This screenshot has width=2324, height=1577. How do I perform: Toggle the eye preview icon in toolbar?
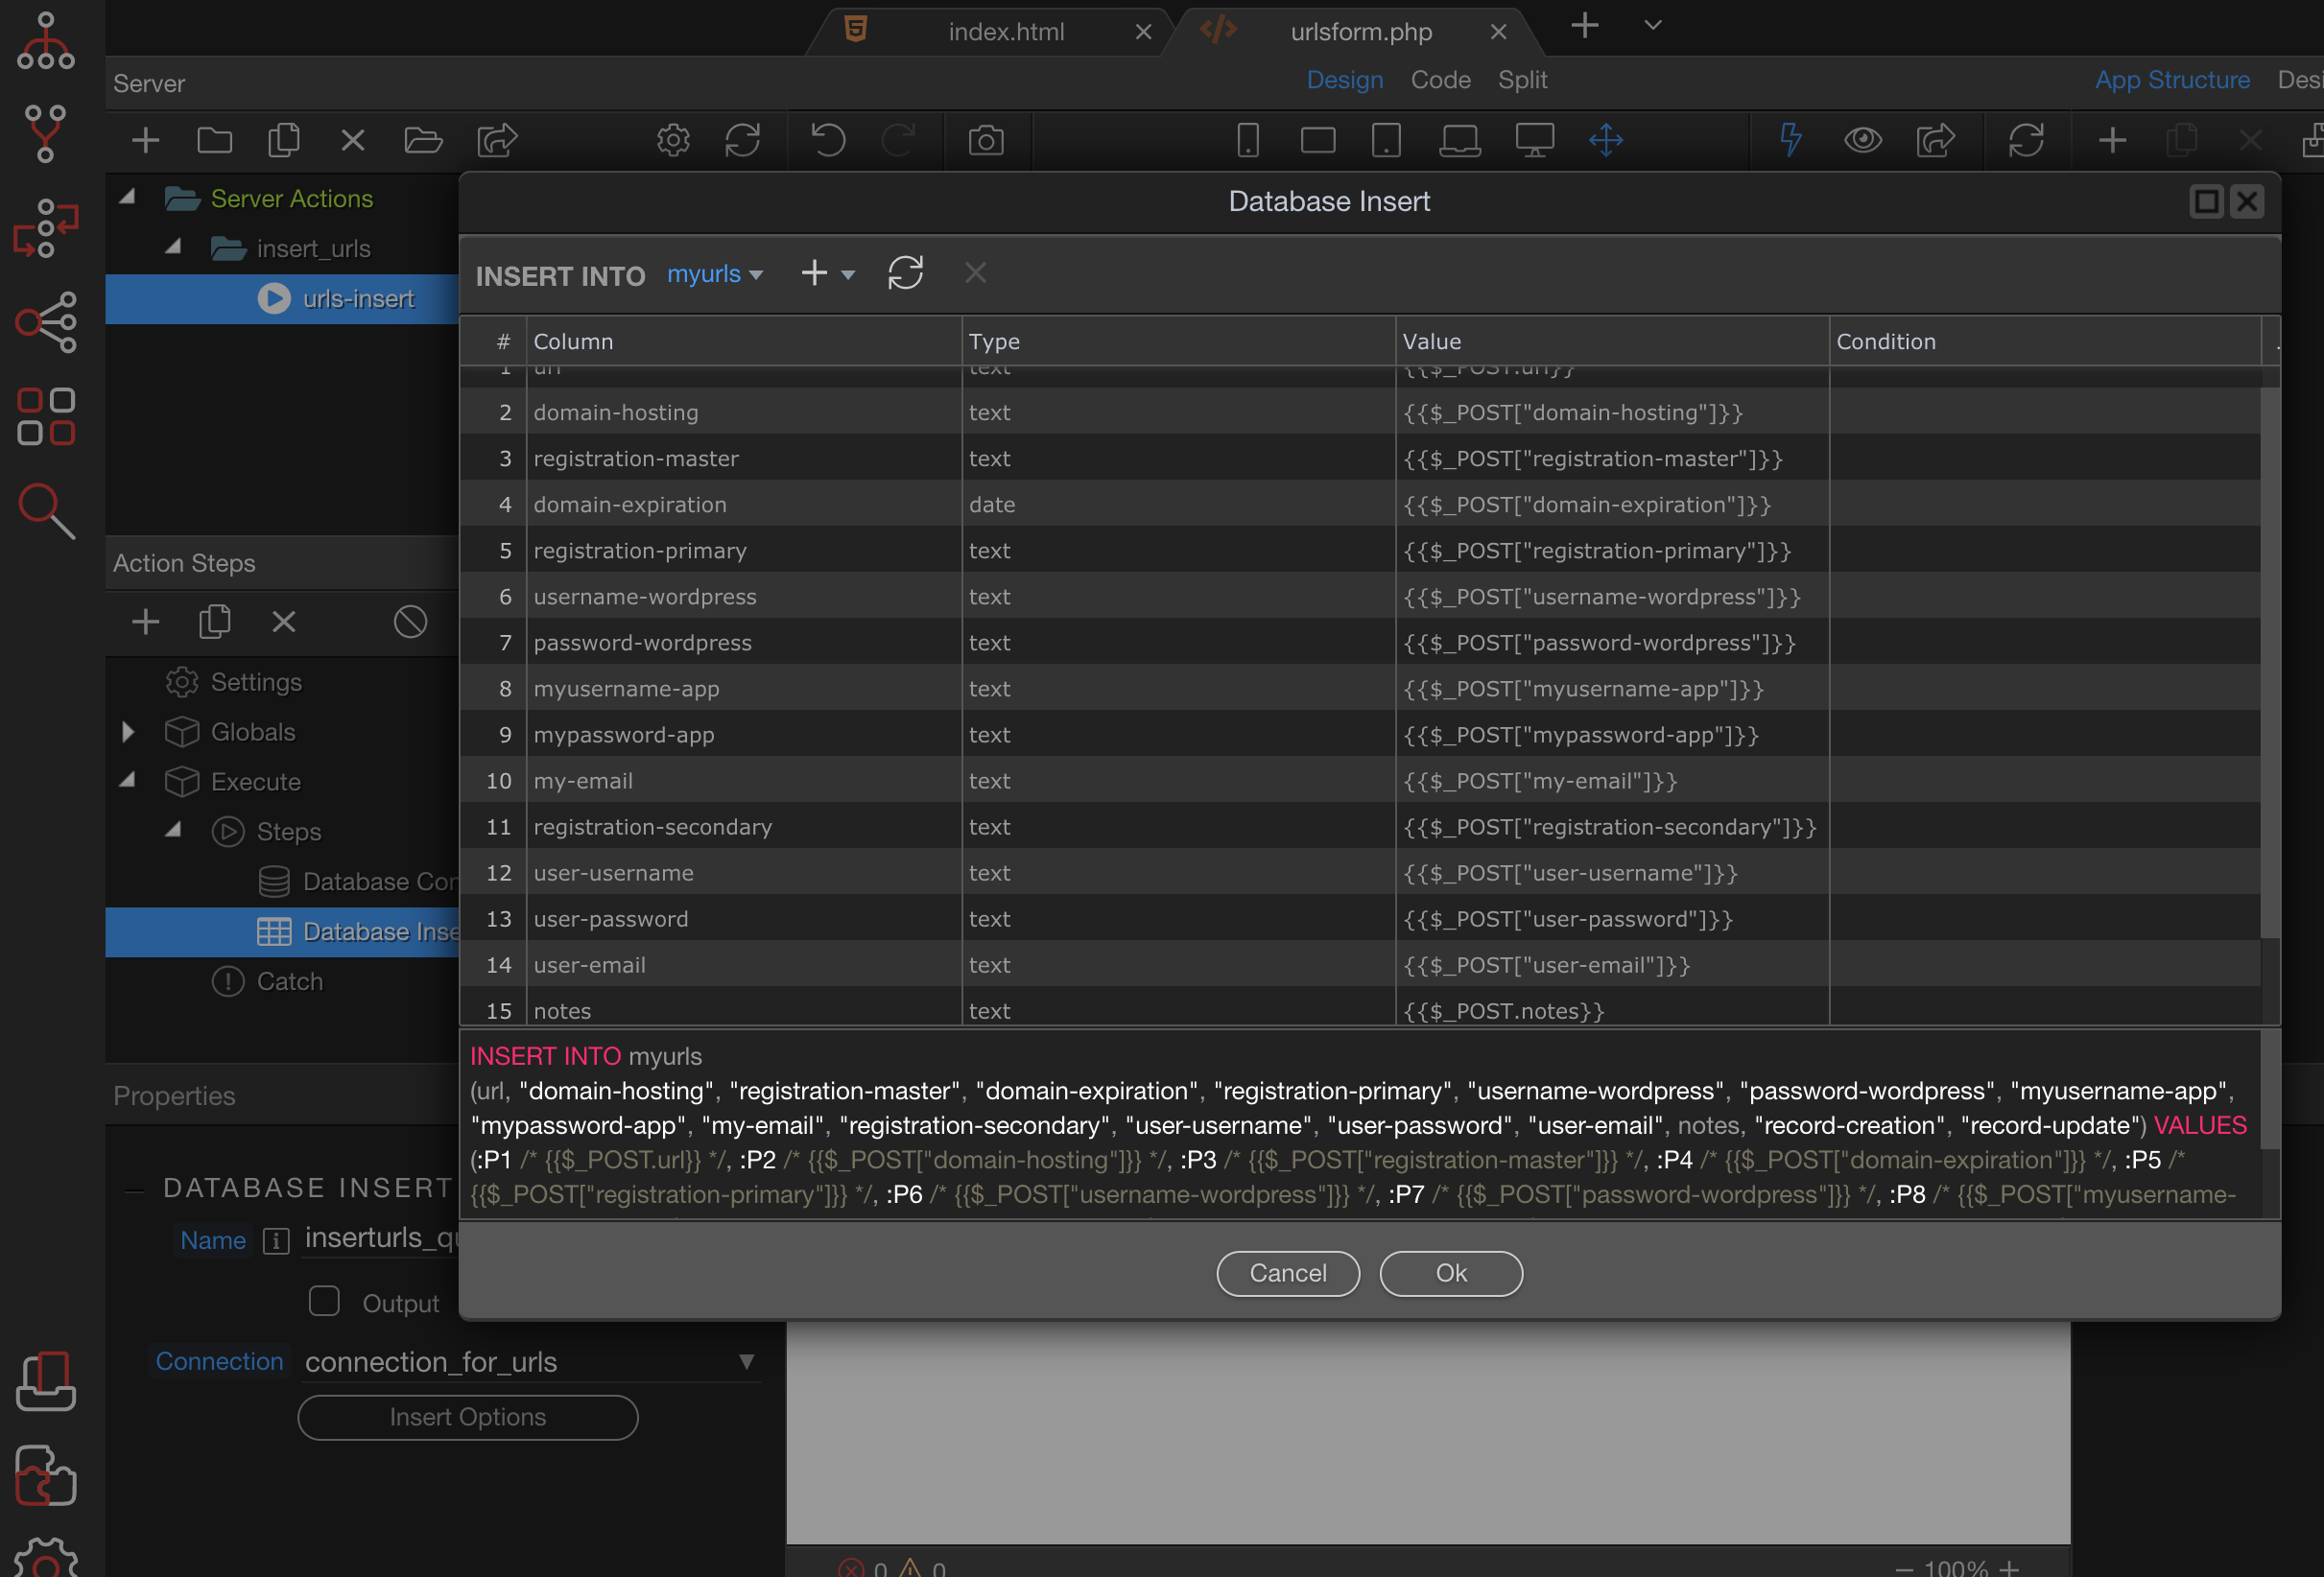(x=1862, y=140)
